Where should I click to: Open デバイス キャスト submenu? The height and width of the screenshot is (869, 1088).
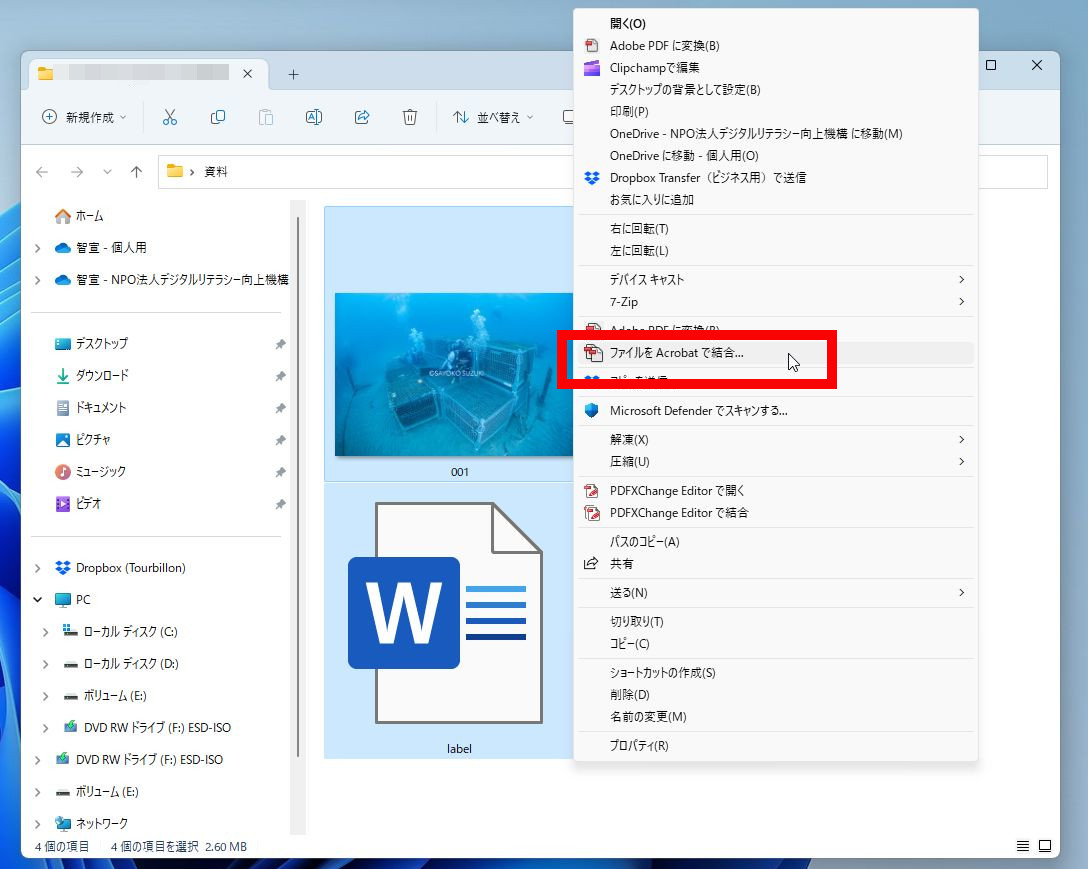(x=776, y=280)
